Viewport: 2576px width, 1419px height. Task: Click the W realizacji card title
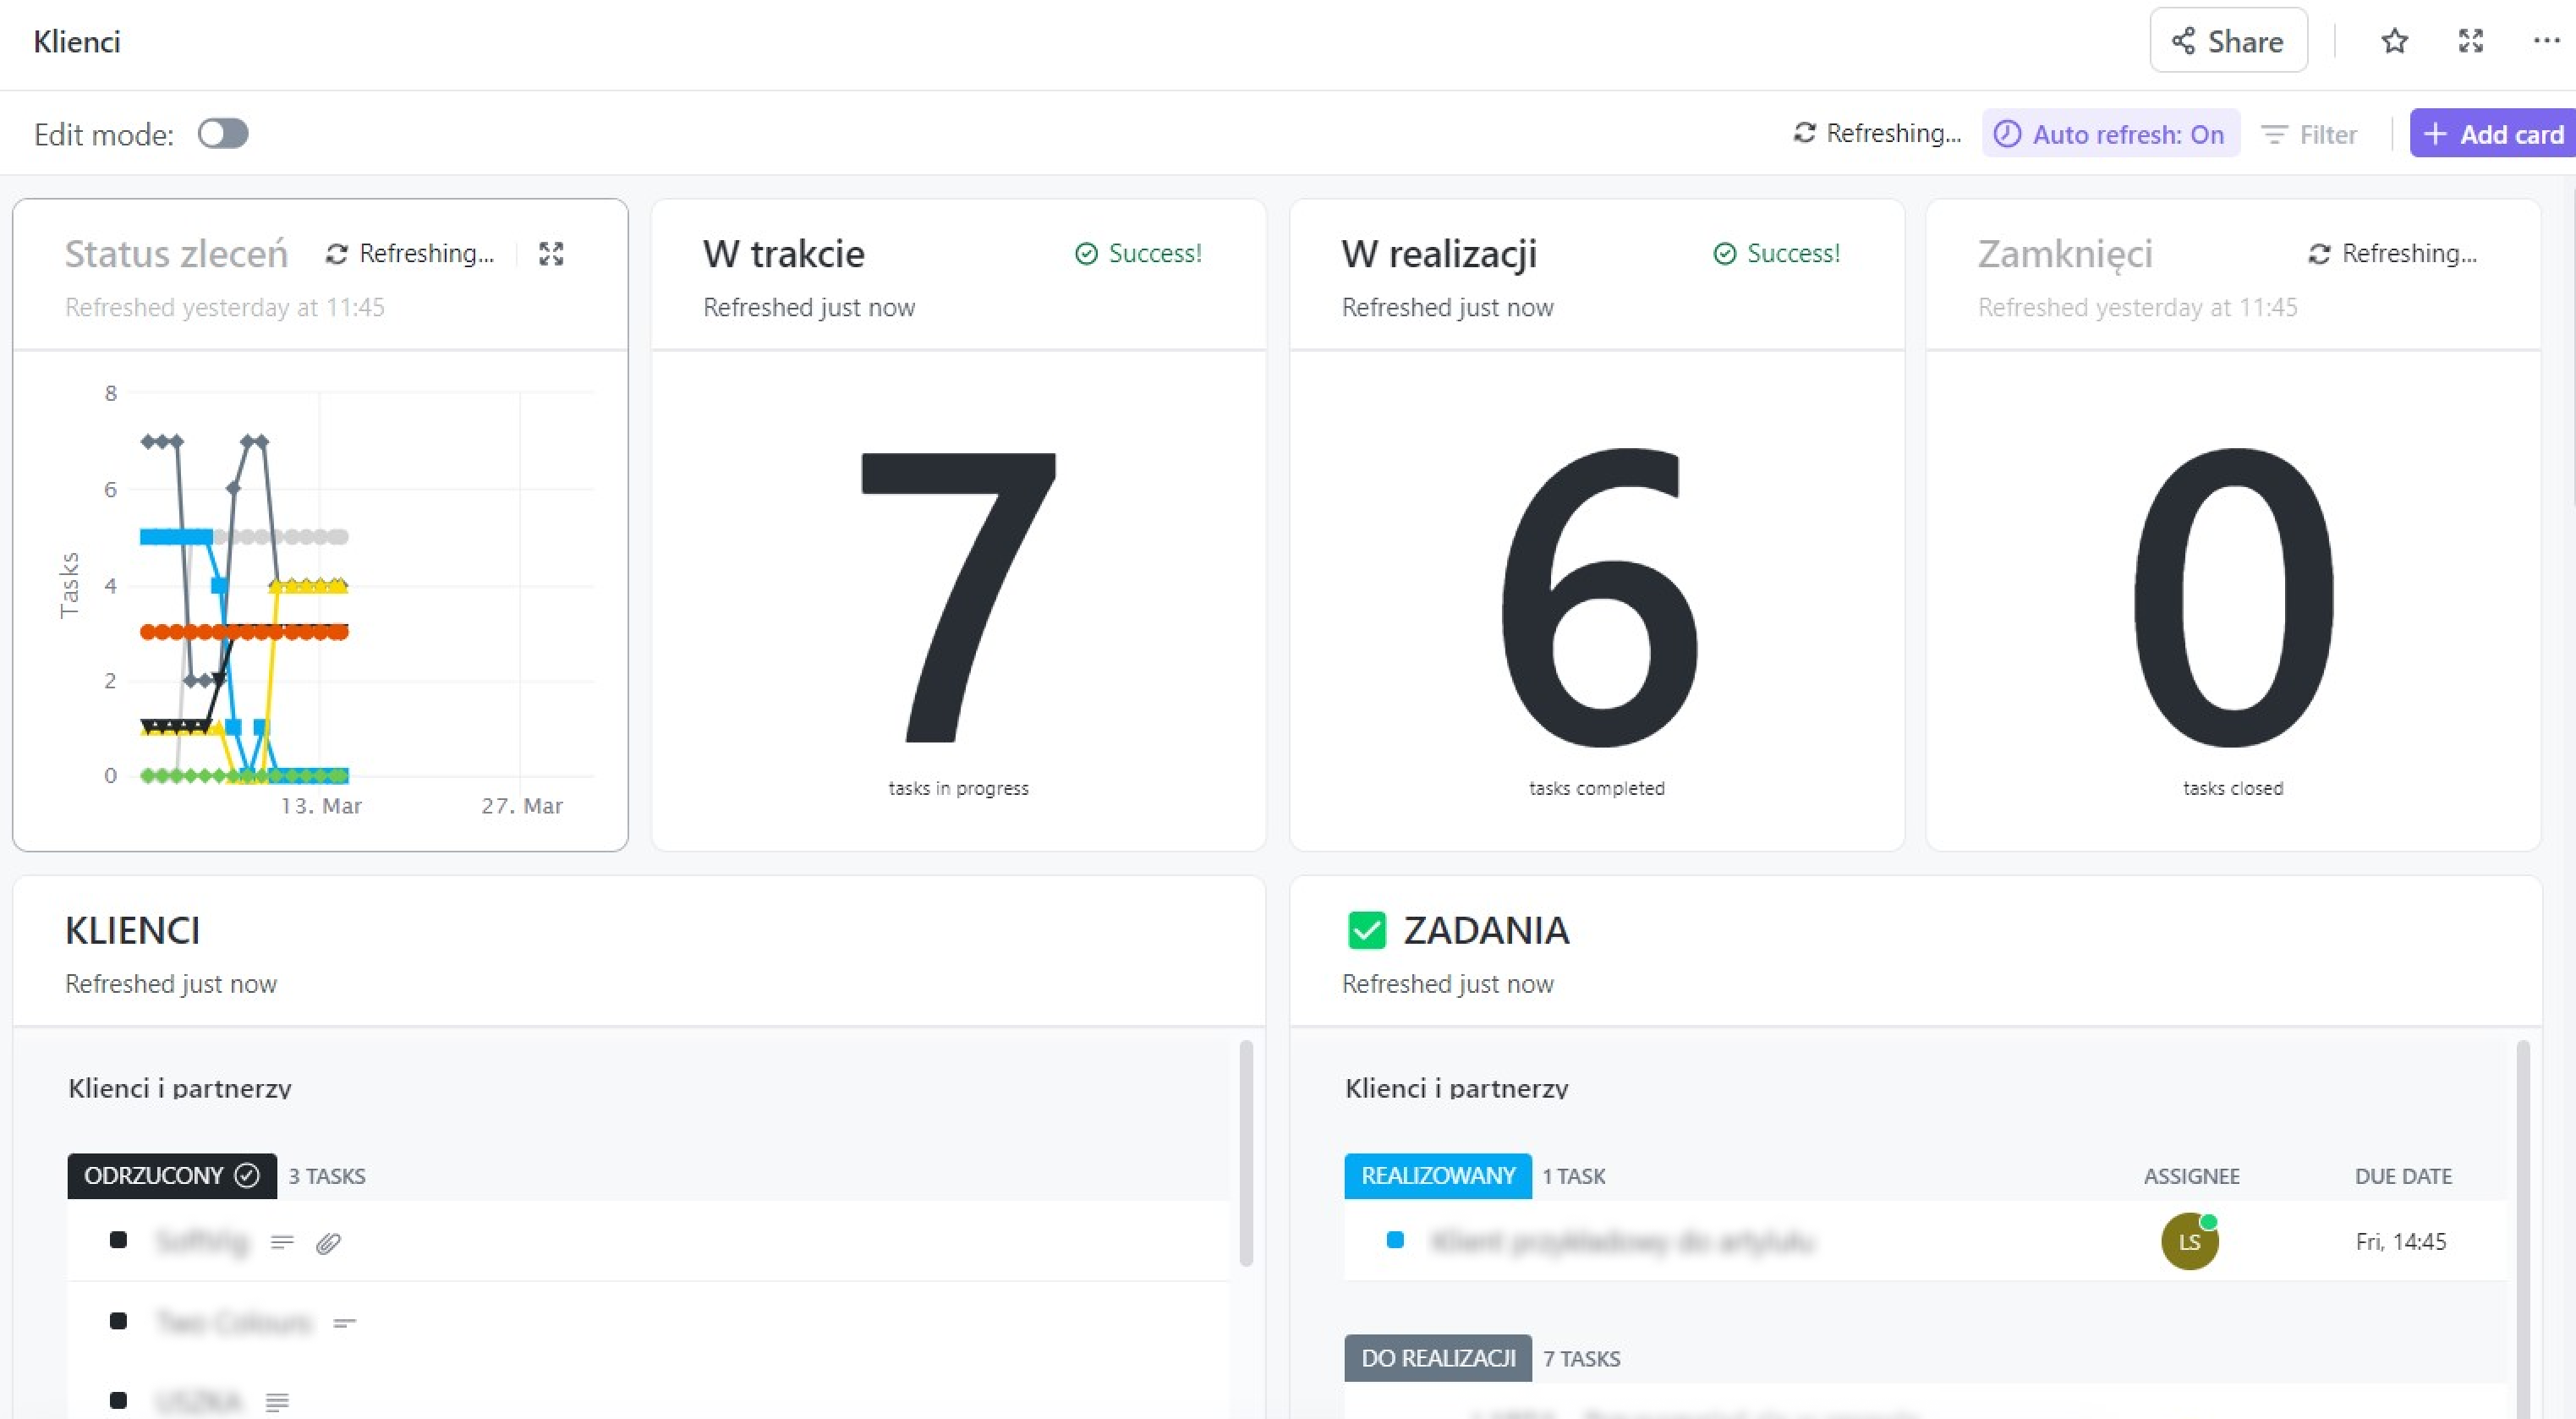pos(1439,254)
